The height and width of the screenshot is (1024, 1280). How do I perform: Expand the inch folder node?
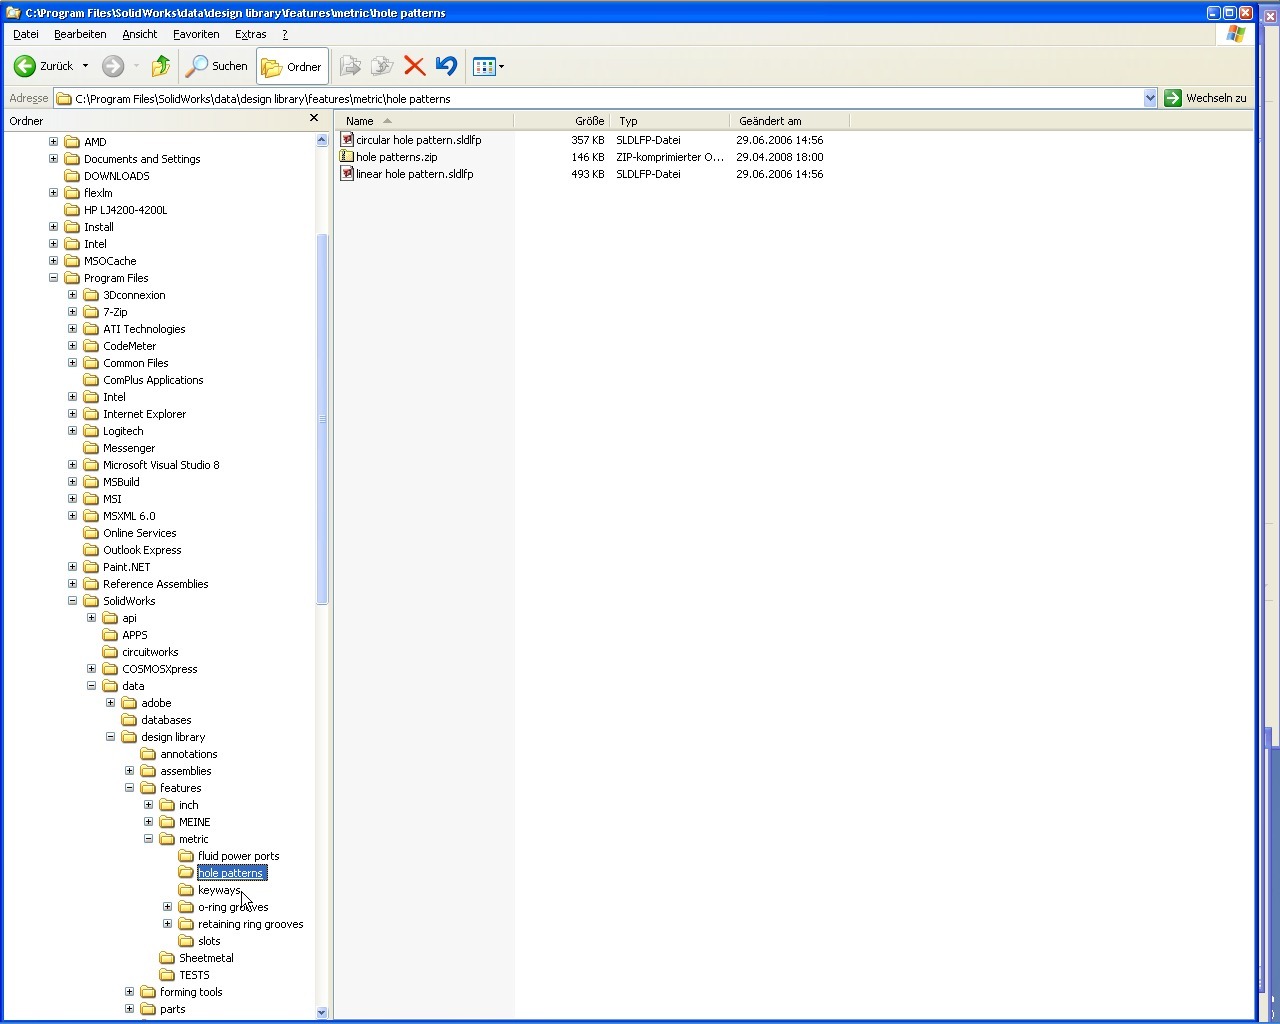(x=149, y=805)
